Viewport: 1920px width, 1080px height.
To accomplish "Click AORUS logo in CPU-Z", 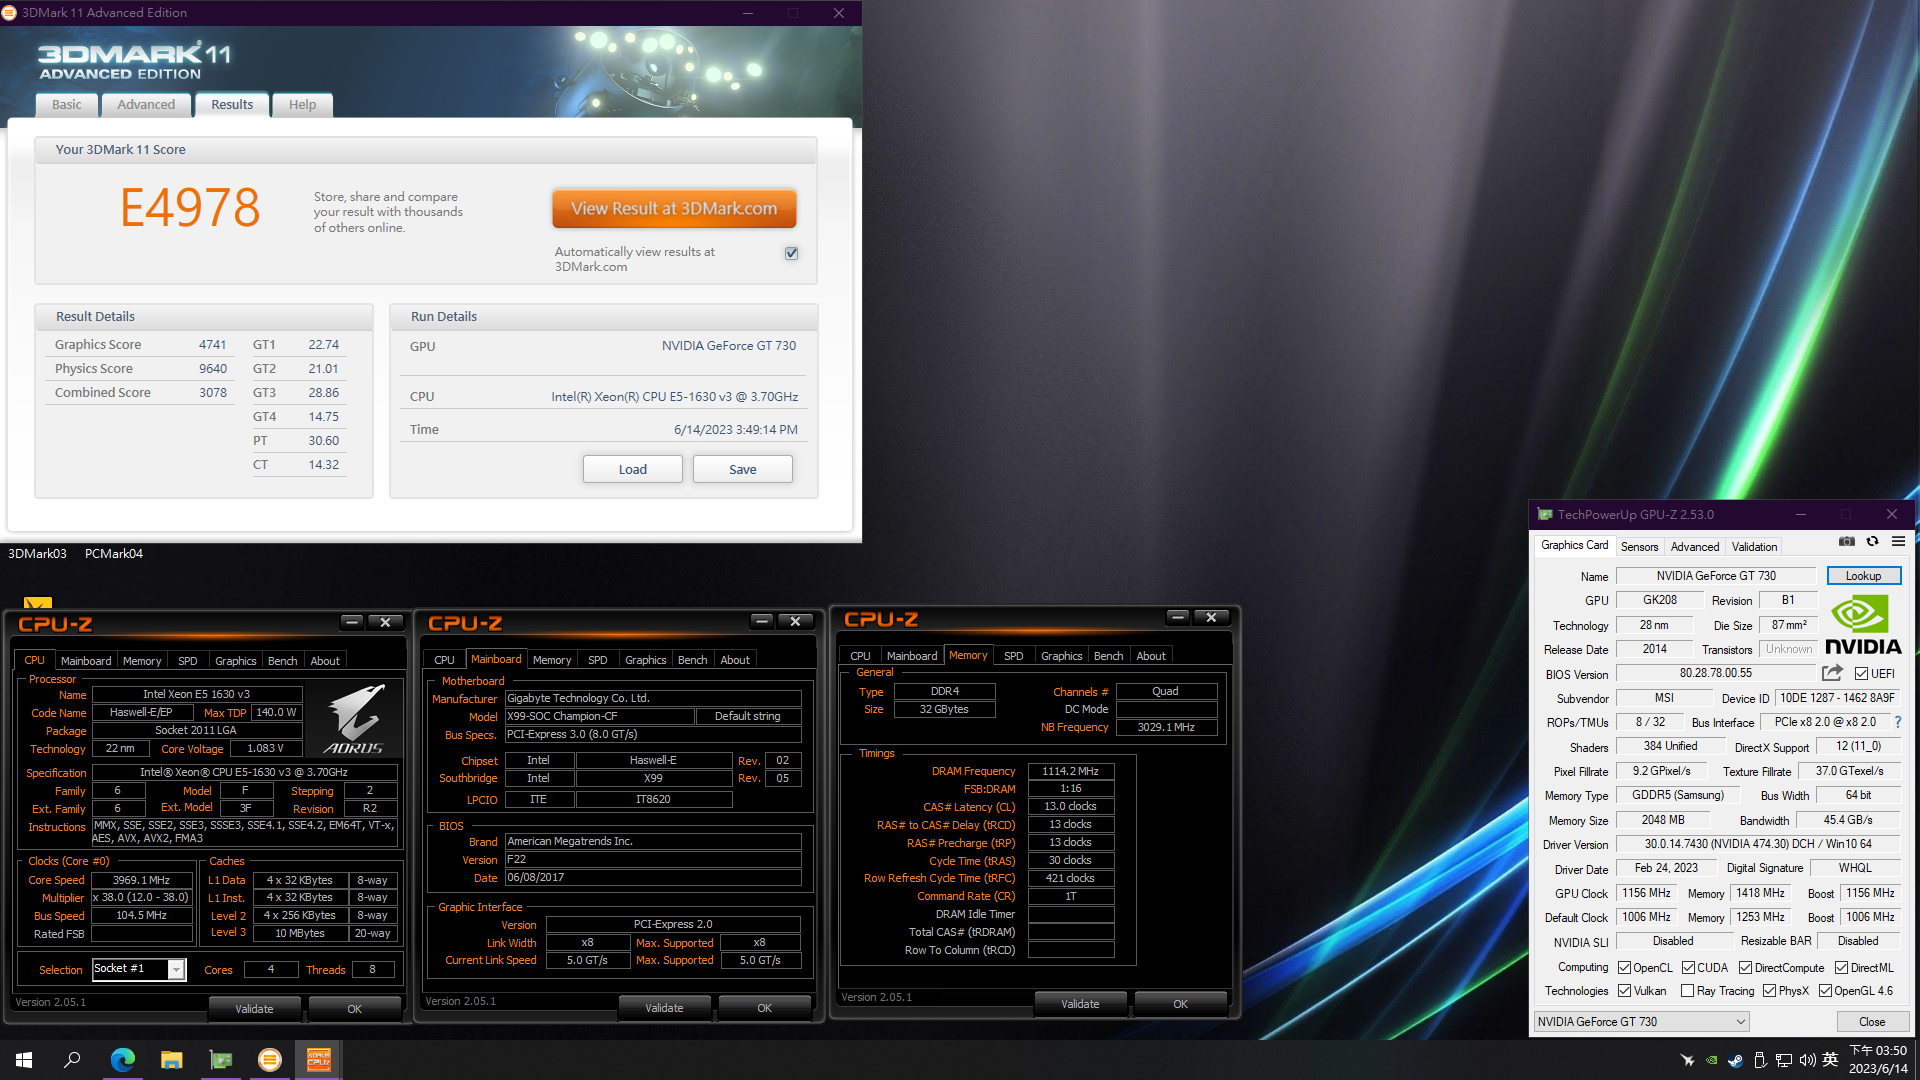I will (354, 719).
